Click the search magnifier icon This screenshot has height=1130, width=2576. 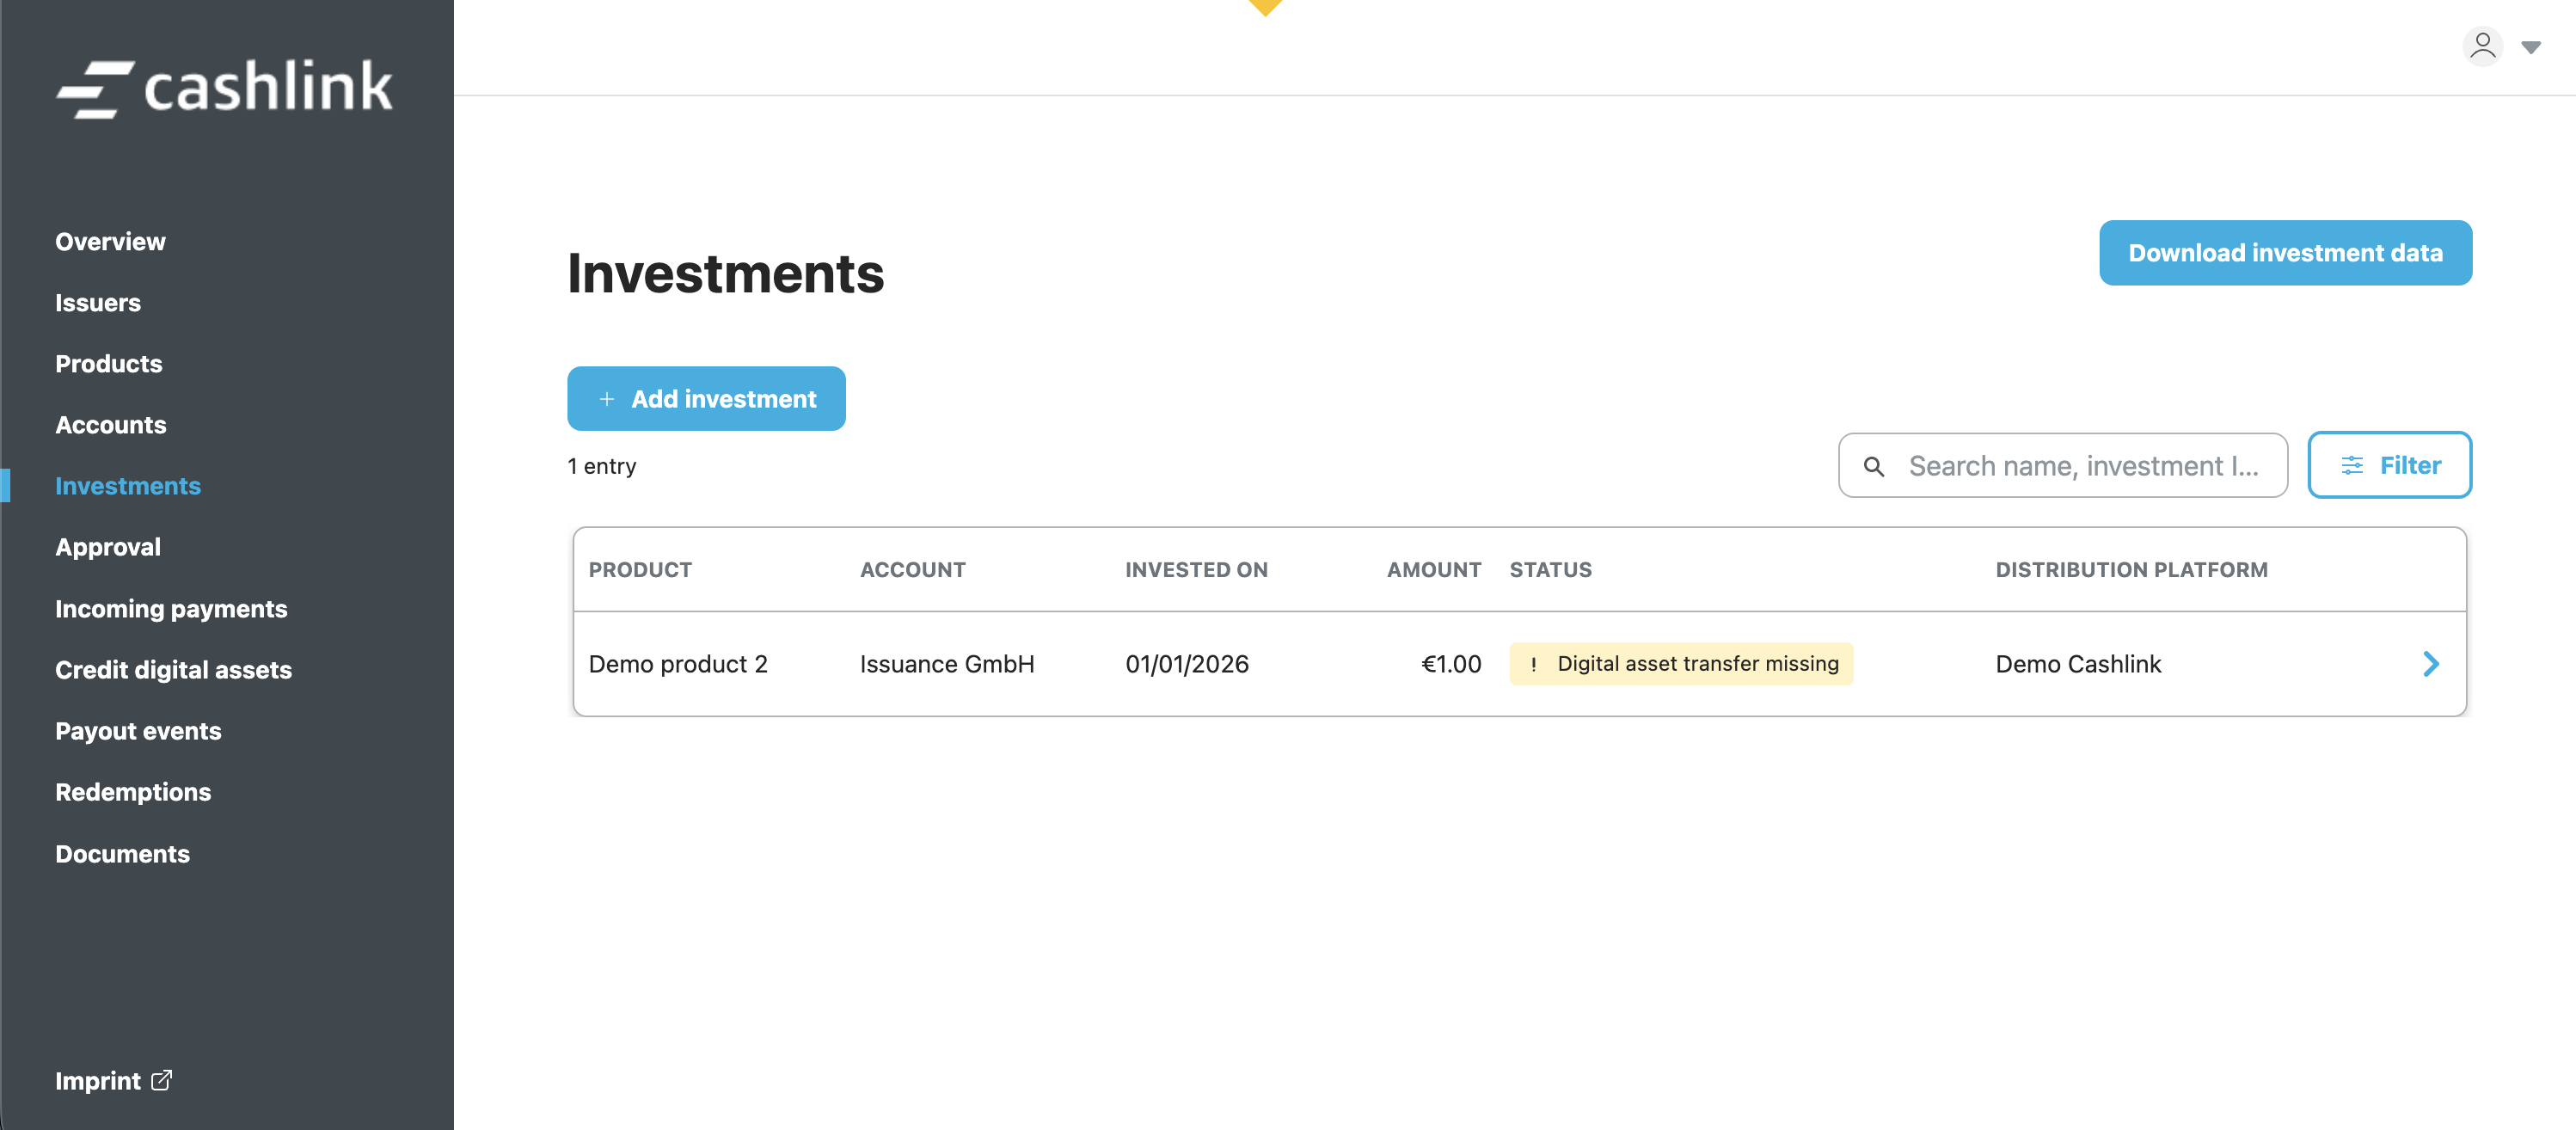pos(1873,466)
